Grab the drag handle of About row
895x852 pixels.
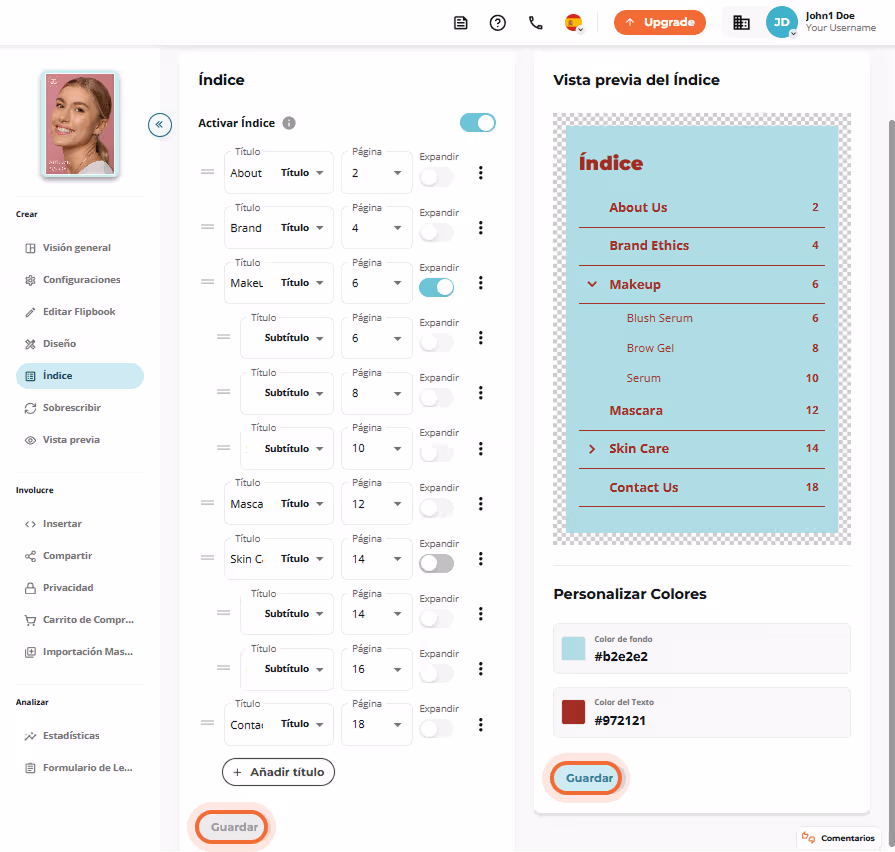click(208, 172)
